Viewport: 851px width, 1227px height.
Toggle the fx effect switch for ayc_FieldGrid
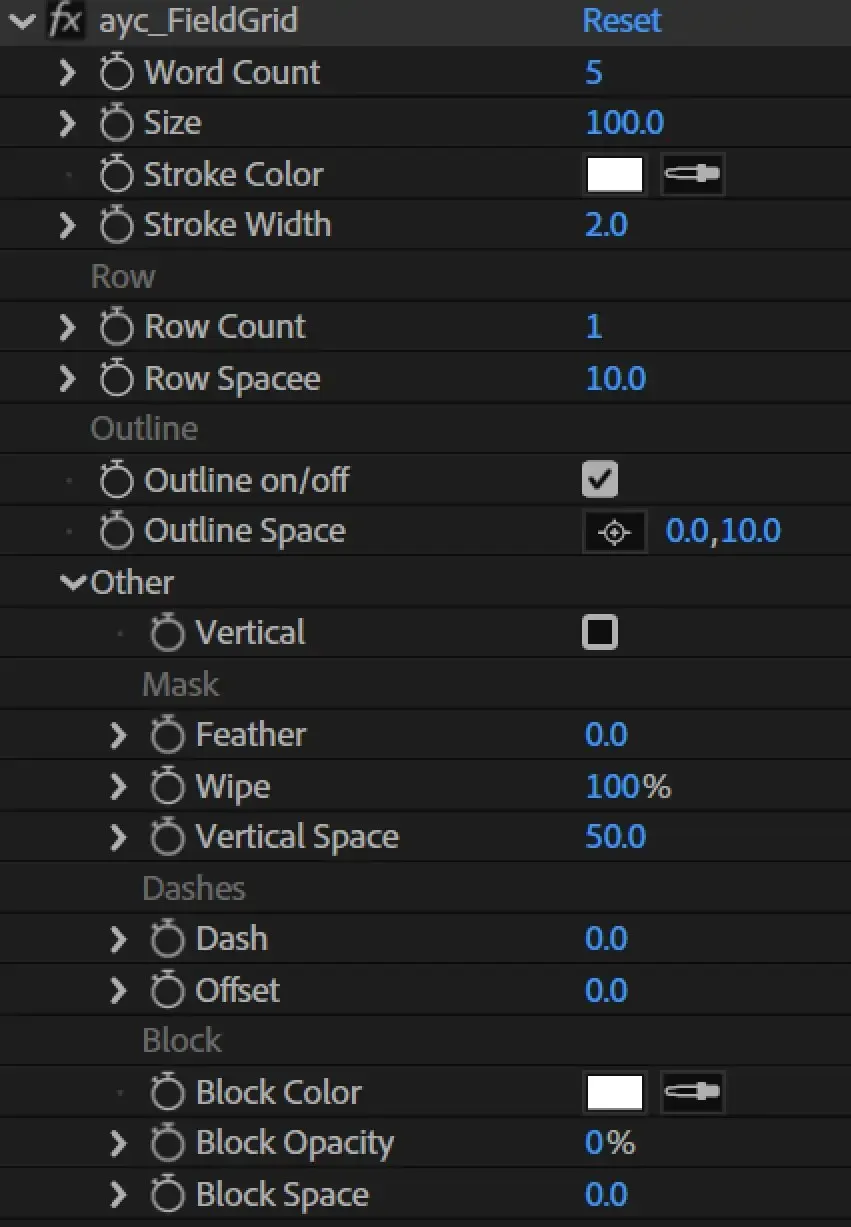(66, 20)
